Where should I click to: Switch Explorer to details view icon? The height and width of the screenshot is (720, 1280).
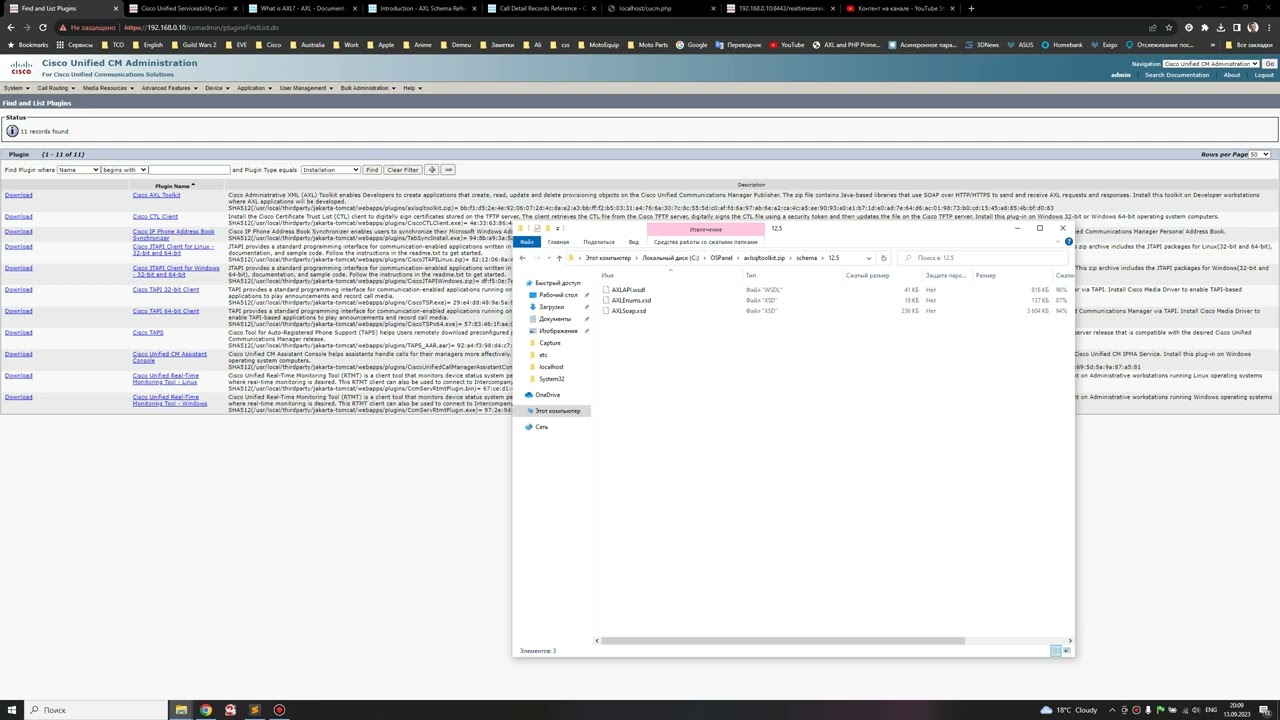(x=1056, y=651)
